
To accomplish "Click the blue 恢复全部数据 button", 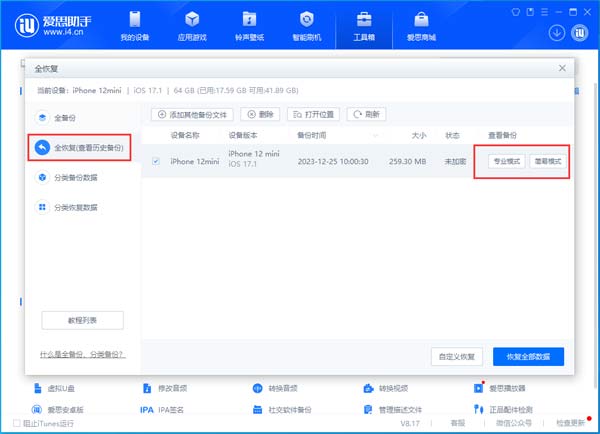I will (528, 357).
